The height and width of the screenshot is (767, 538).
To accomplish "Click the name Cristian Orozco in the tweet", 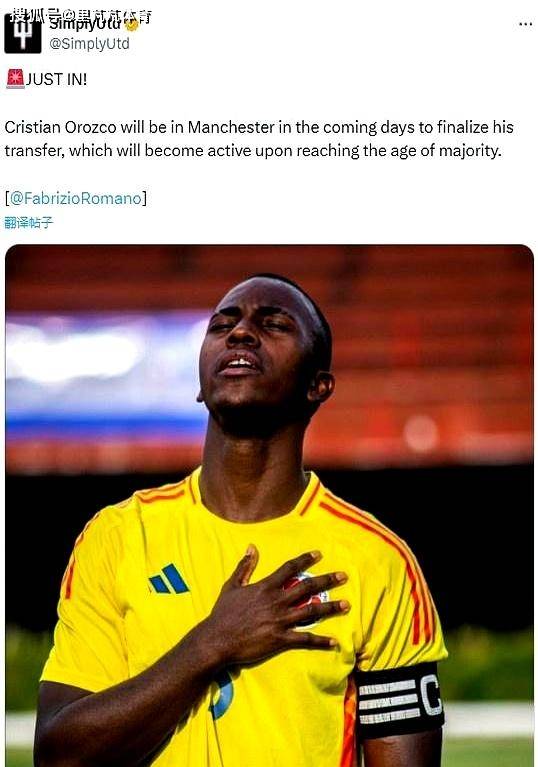I will [x=61, y=127].
